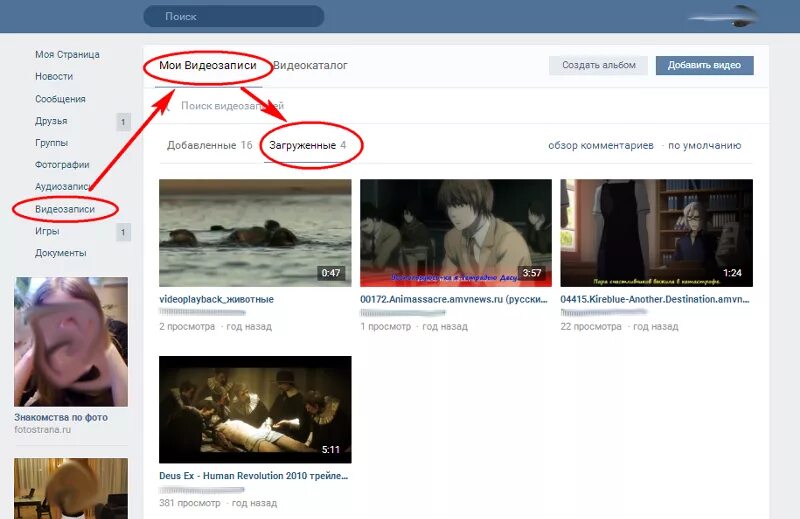Open Сообщения from the left sidebar
Screen dimensions: 800x519
(x=60, y=99)
